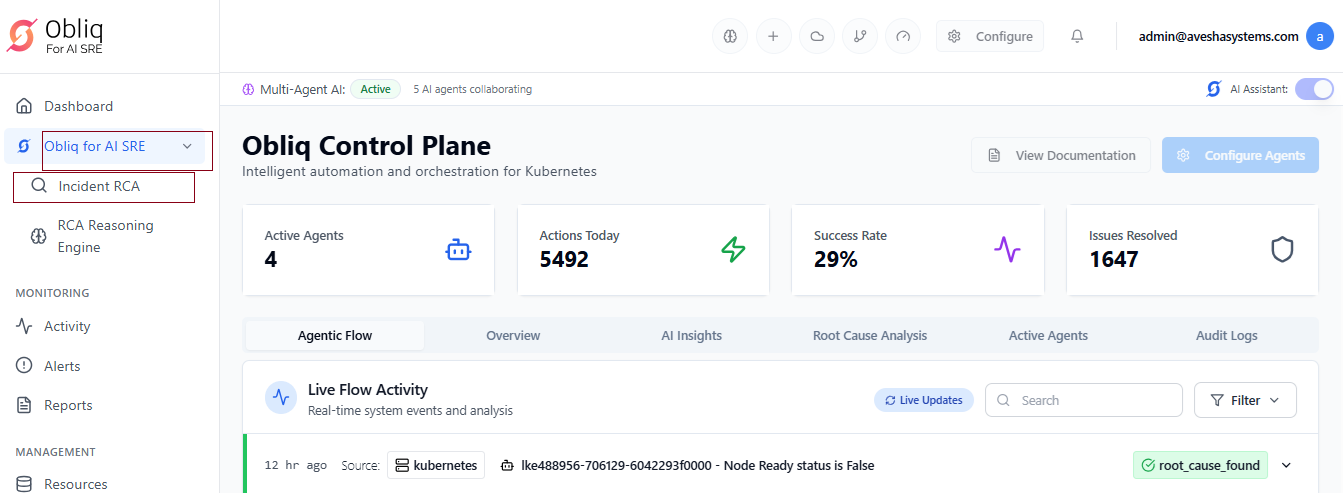The height and width of the screenshot is (493, 1343).
Task: Switch to the Root Cause Analysis tab
Action: pos(870,335)
